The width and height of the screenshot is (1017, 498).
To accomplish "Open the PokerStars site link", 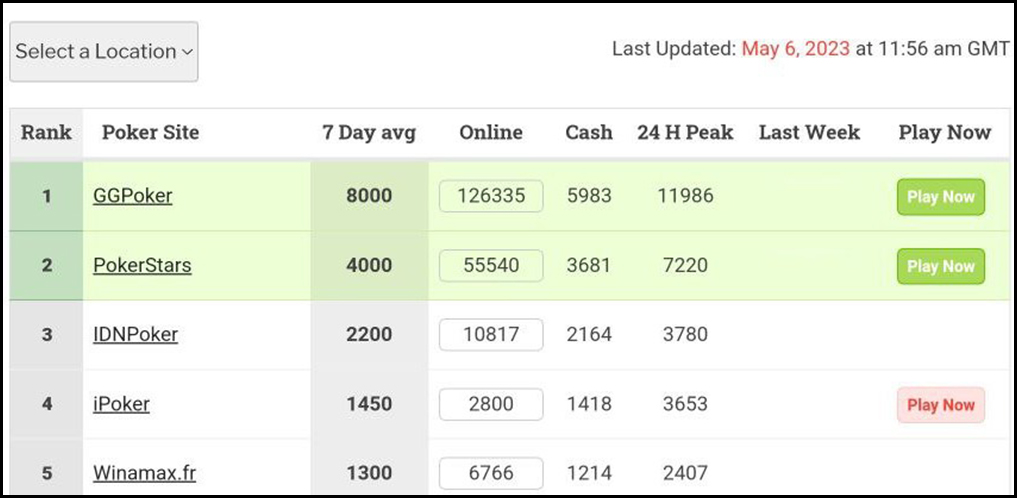I will [142, 266].
